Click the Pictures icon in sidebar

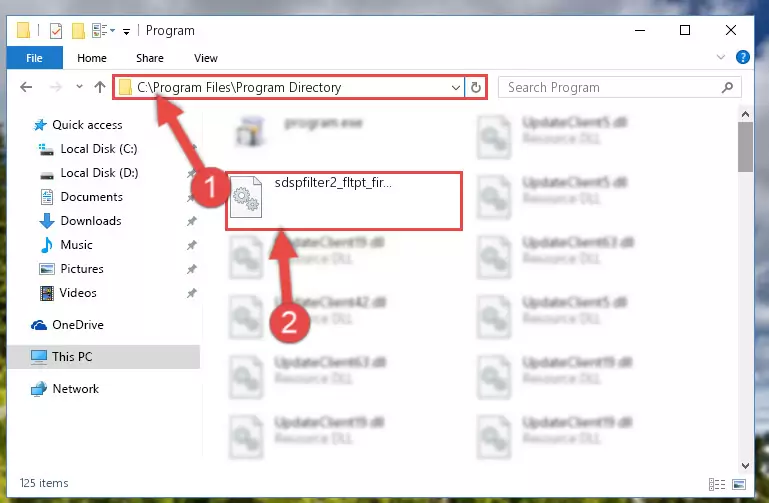pos(47,269)
